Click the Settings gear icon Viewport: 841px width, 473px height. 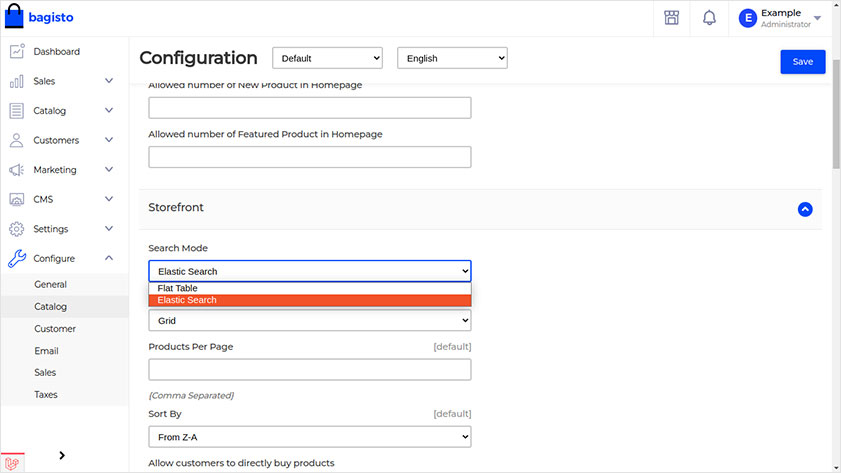click(x=16, y=229)
